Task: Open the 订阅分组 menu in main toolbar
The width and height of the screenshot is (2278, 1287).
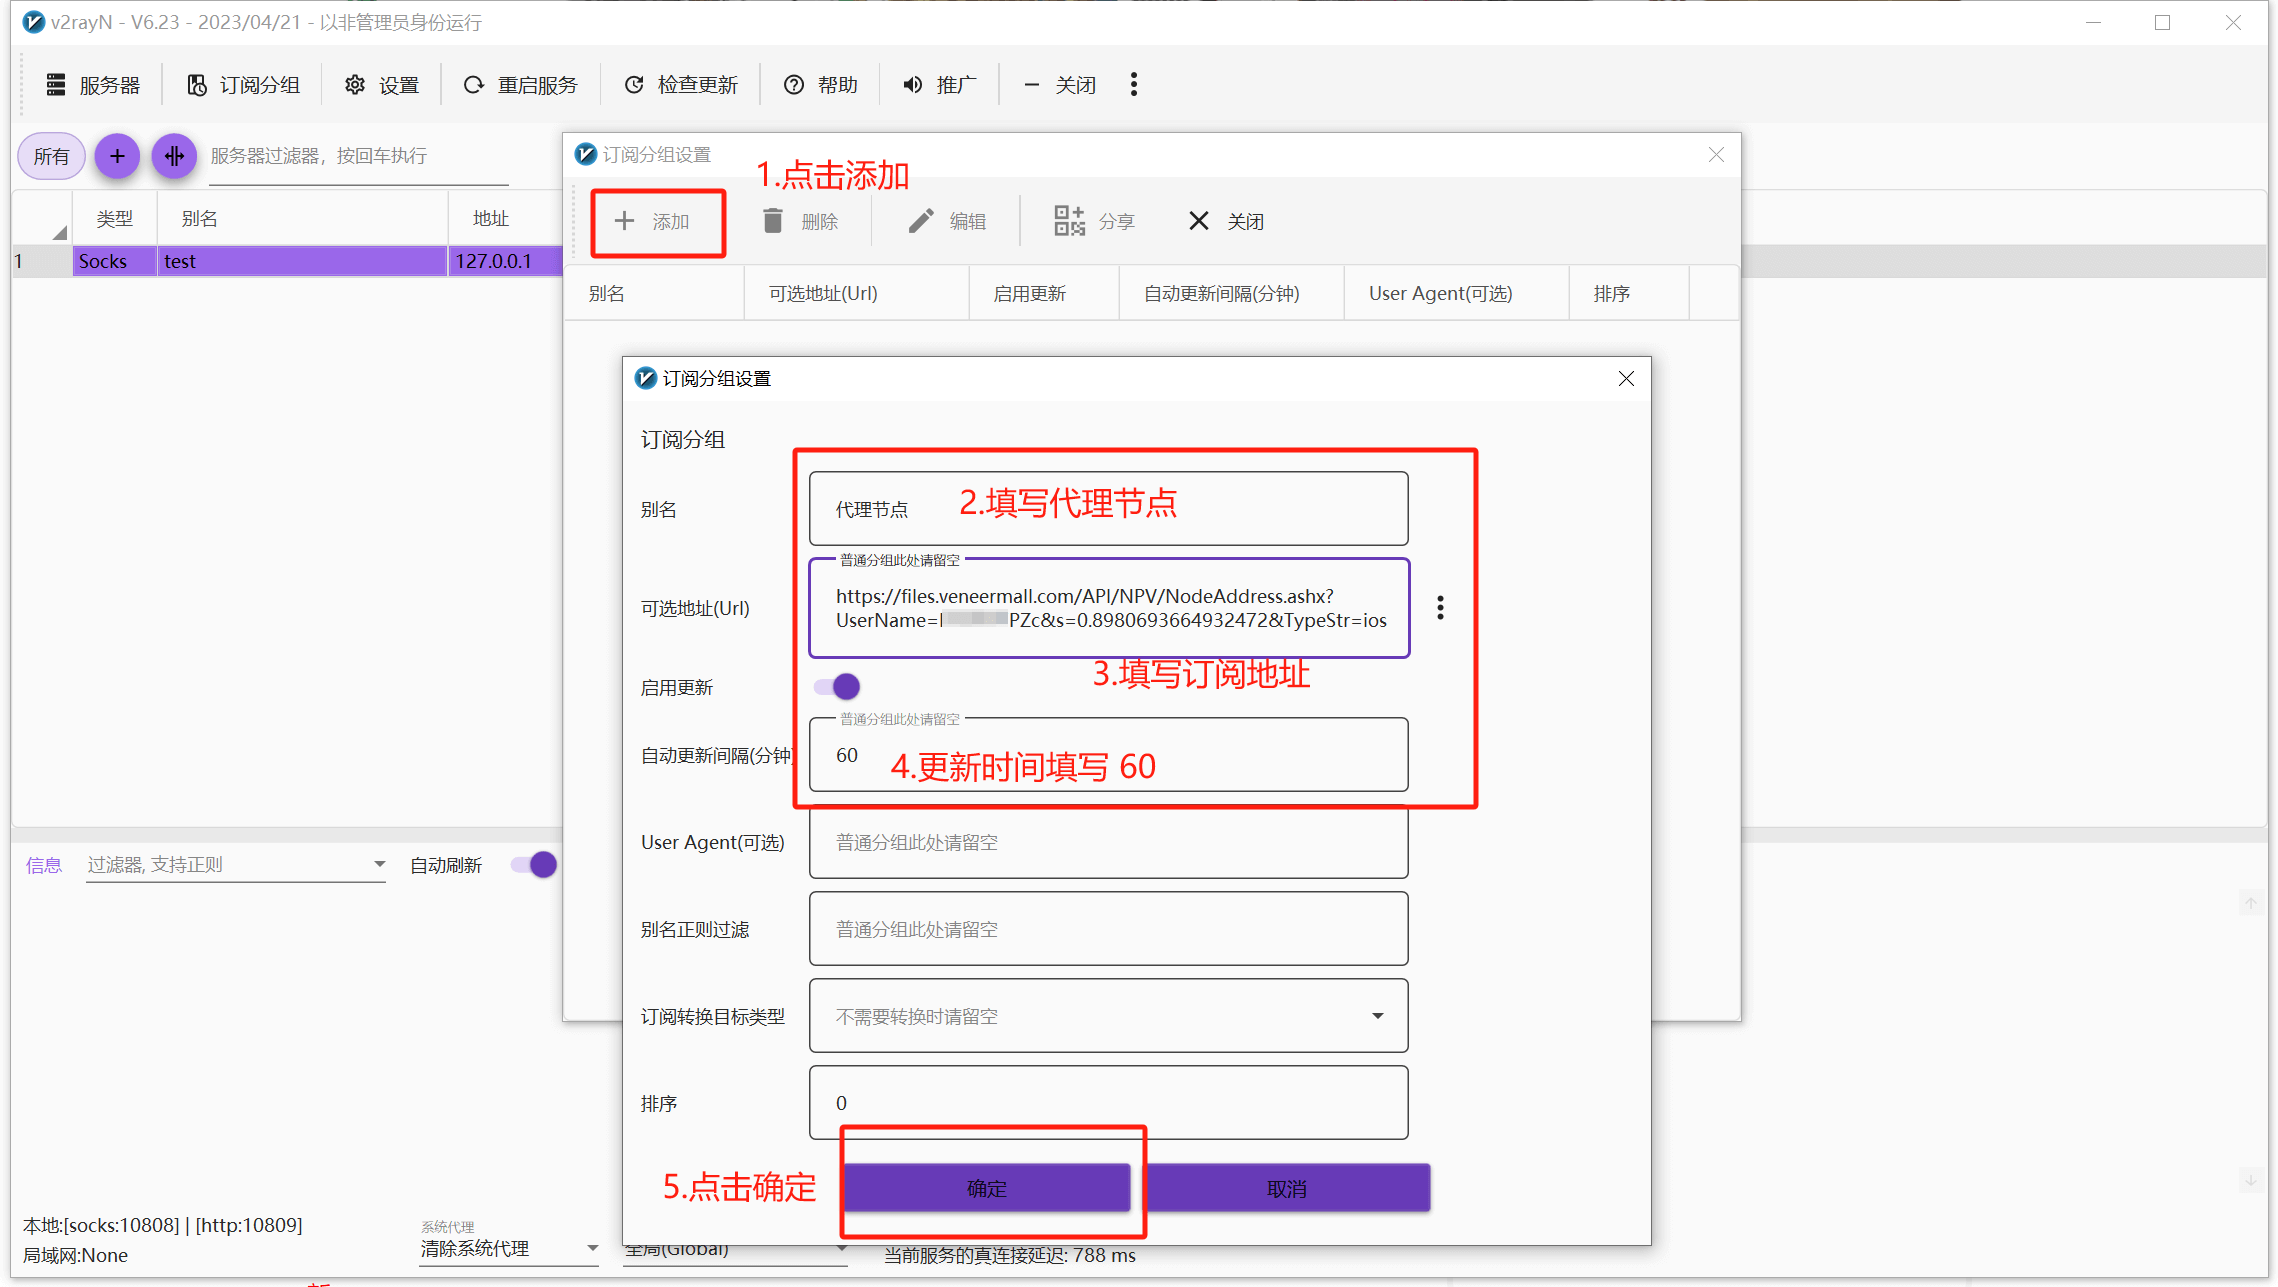Action: (243, 85)
